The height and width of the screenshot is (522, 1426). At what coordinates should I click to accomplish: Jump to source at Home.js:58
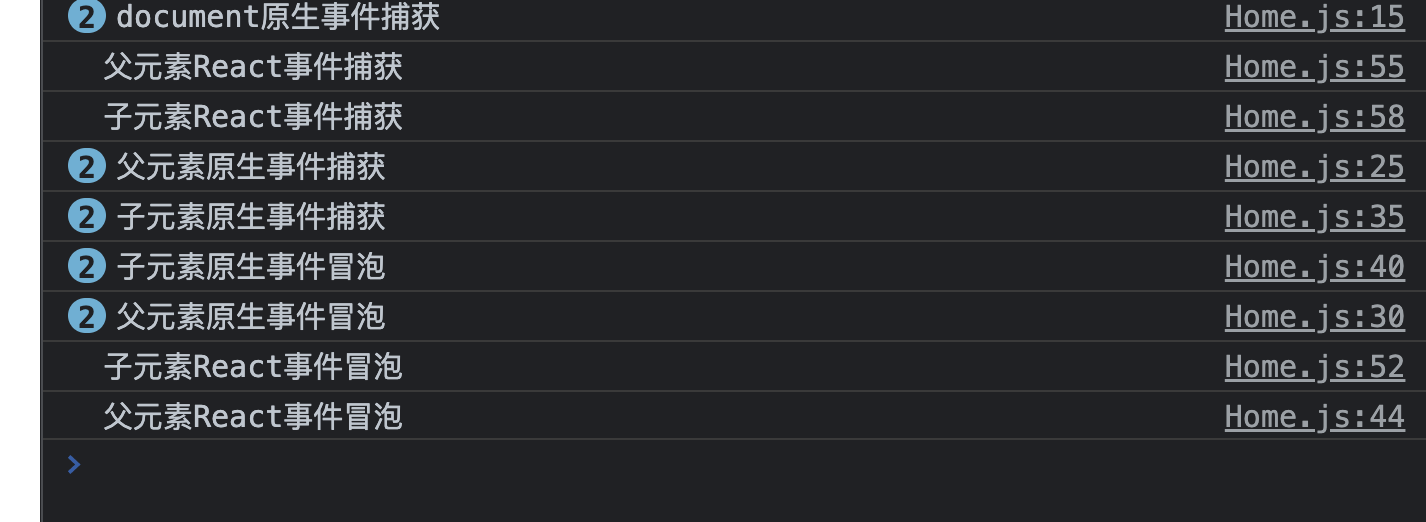click(1314, 117)
